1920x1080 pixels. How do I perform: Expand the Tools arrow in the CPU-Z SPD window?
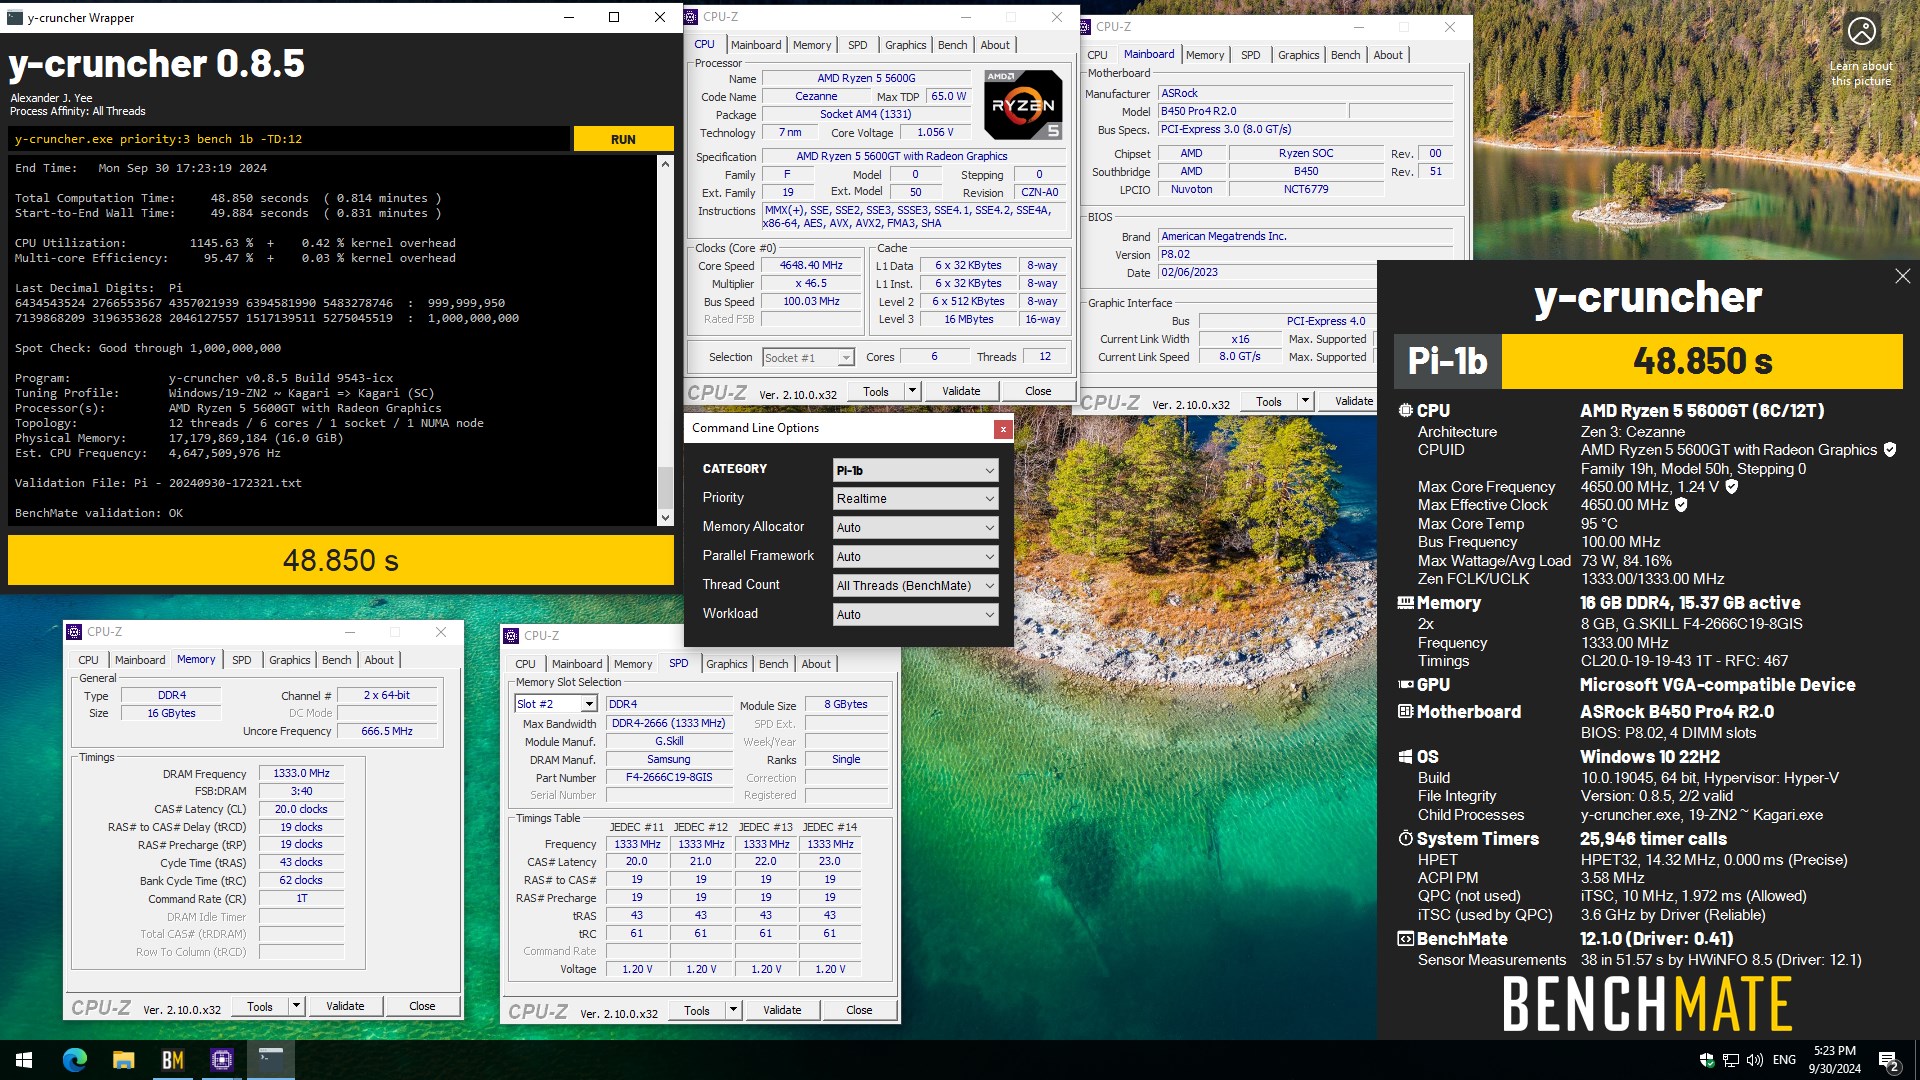click(x=733, y=1010)
